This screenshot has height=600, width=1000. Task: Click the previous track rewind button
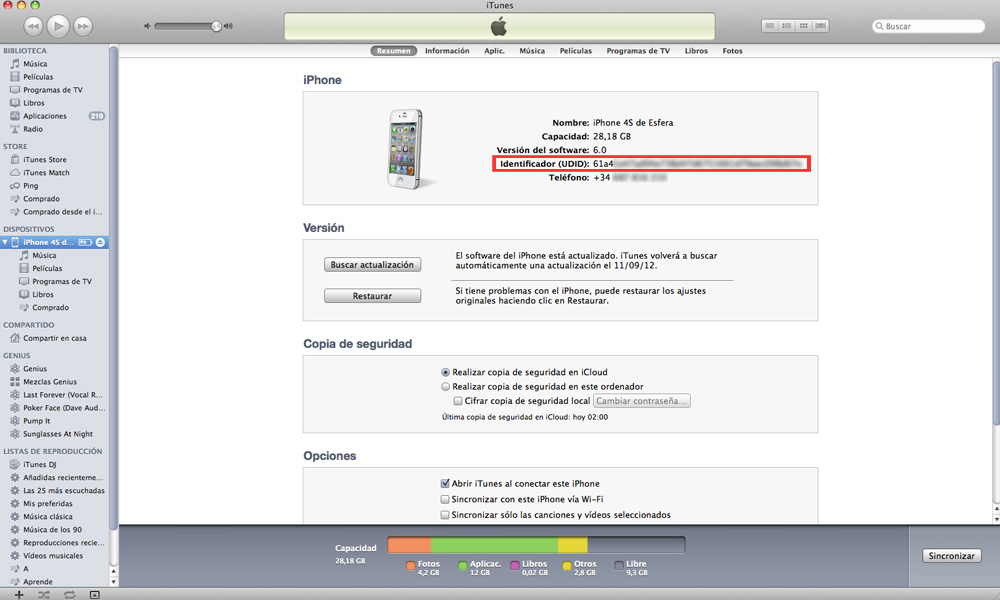click(33, 26)
